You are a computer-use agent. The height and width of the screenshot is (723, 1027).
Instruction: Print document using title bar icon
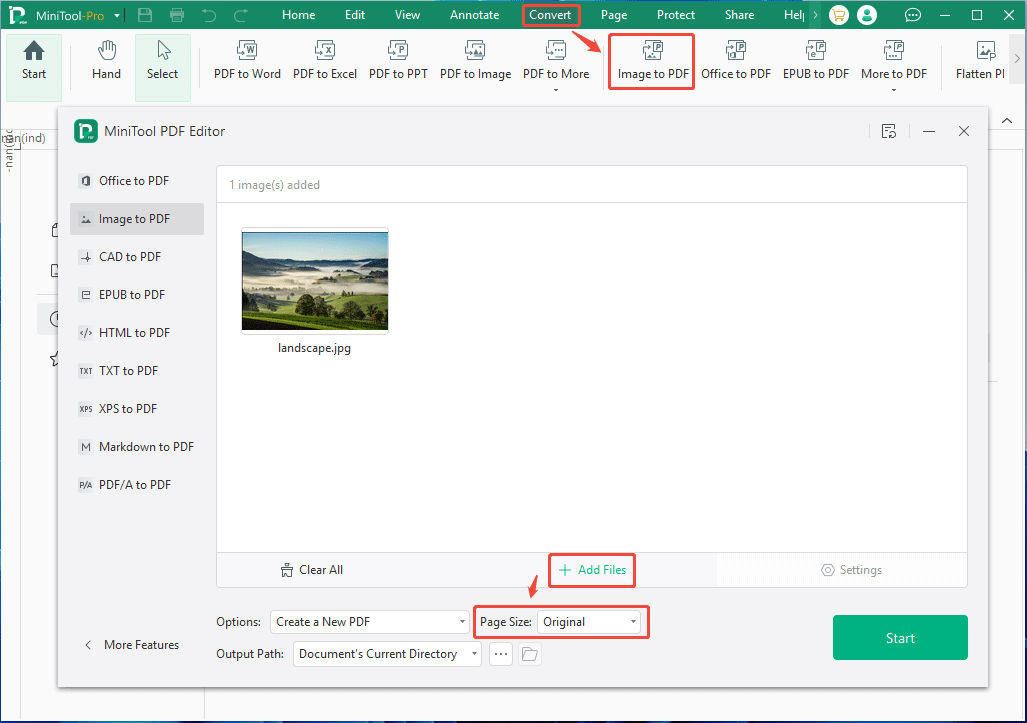177,15
